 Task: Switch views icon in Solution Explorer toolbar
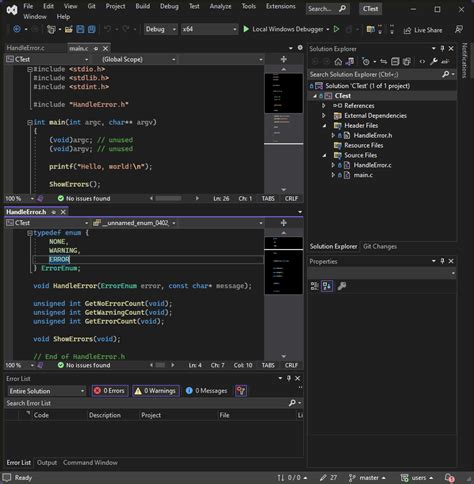point(350,62)
